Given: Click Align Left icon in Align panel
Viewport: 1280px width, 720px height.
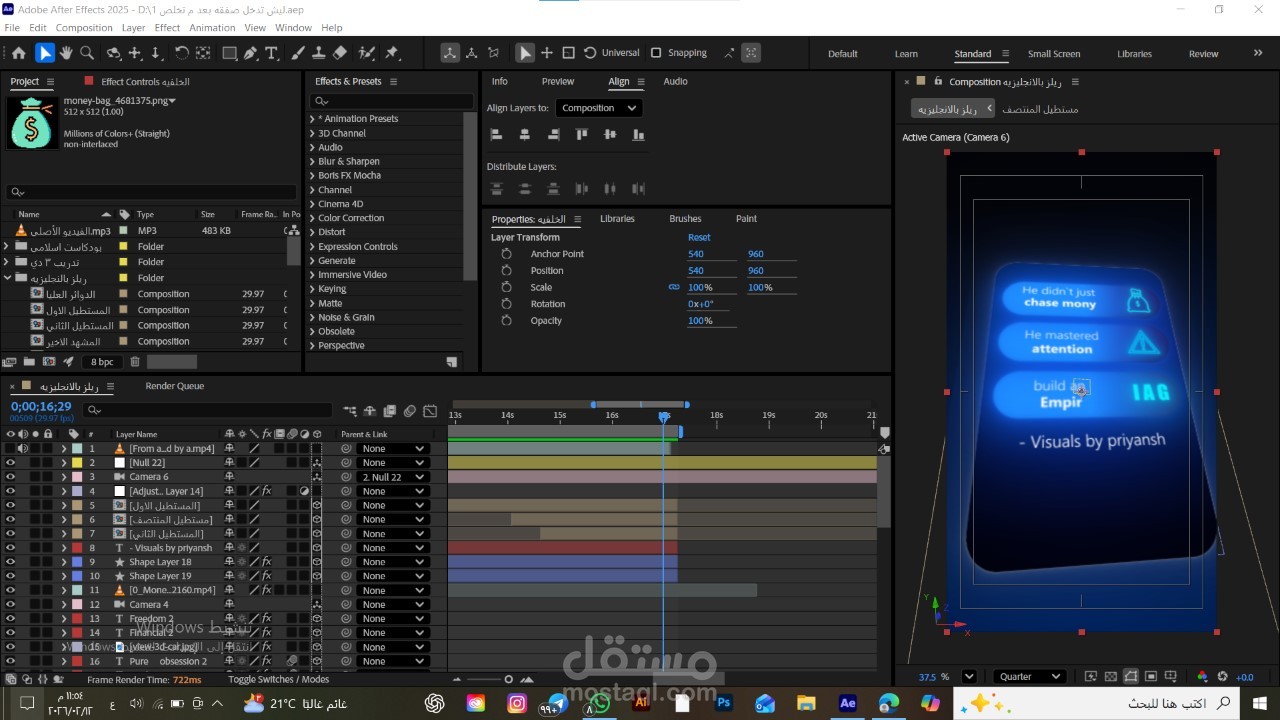Looking at the screenshot, I should 496,134.
